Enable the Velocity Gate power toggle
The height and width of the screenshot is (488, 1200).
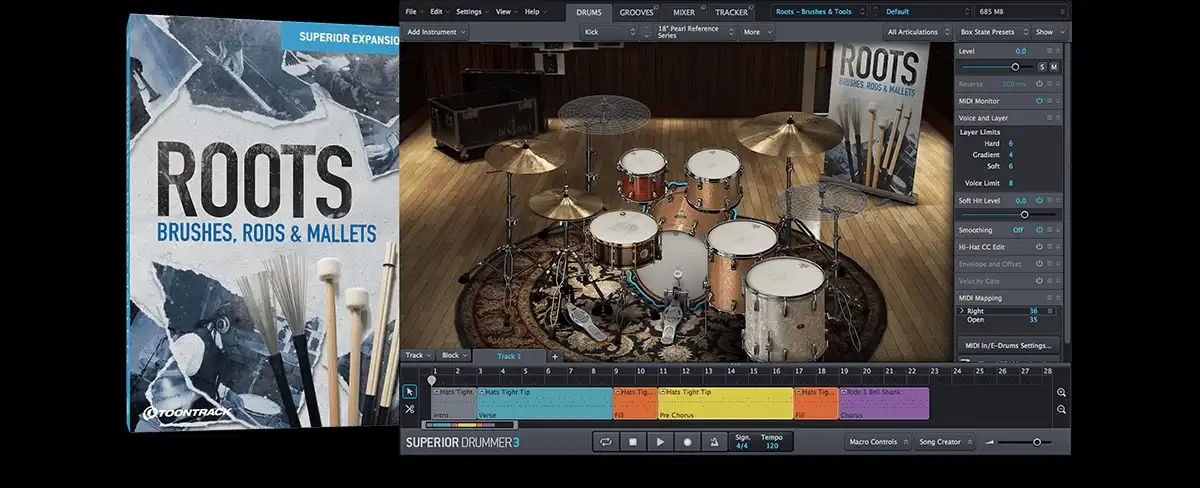[x=1039, y=281]
